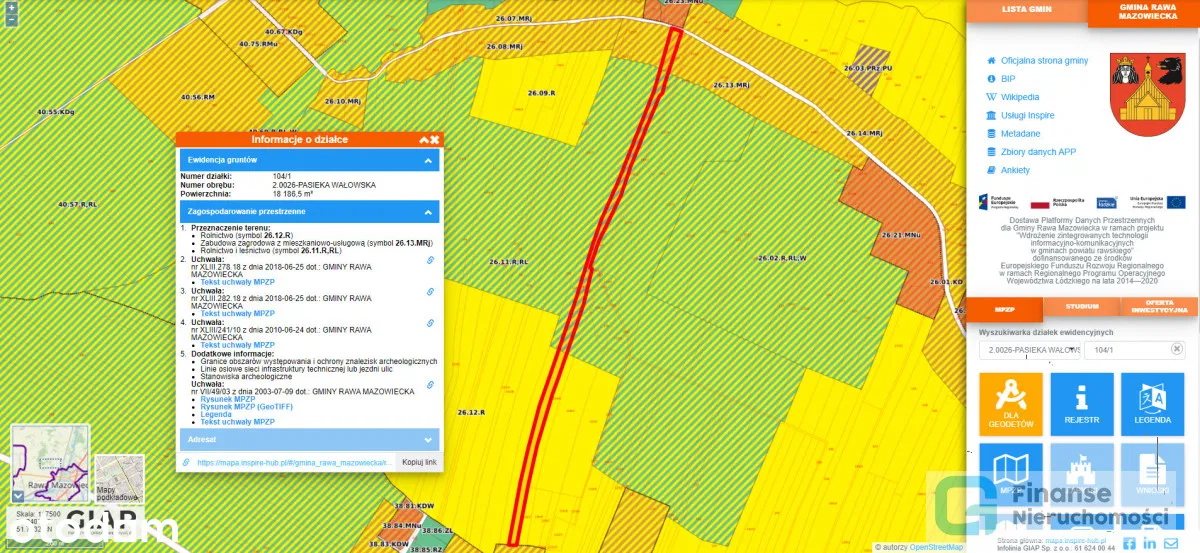The width and height of the screenshot is (1200, 553).
Task: Clear the parcel number search field
Action: pyautogui.click(x=1177, y=349)
